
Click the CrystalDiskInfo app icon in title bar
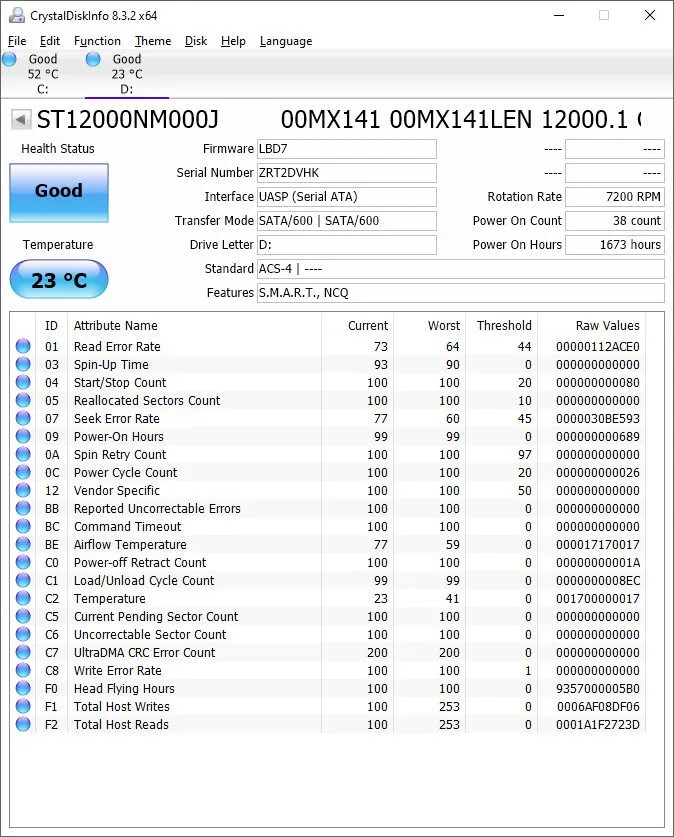pos(17,15)
